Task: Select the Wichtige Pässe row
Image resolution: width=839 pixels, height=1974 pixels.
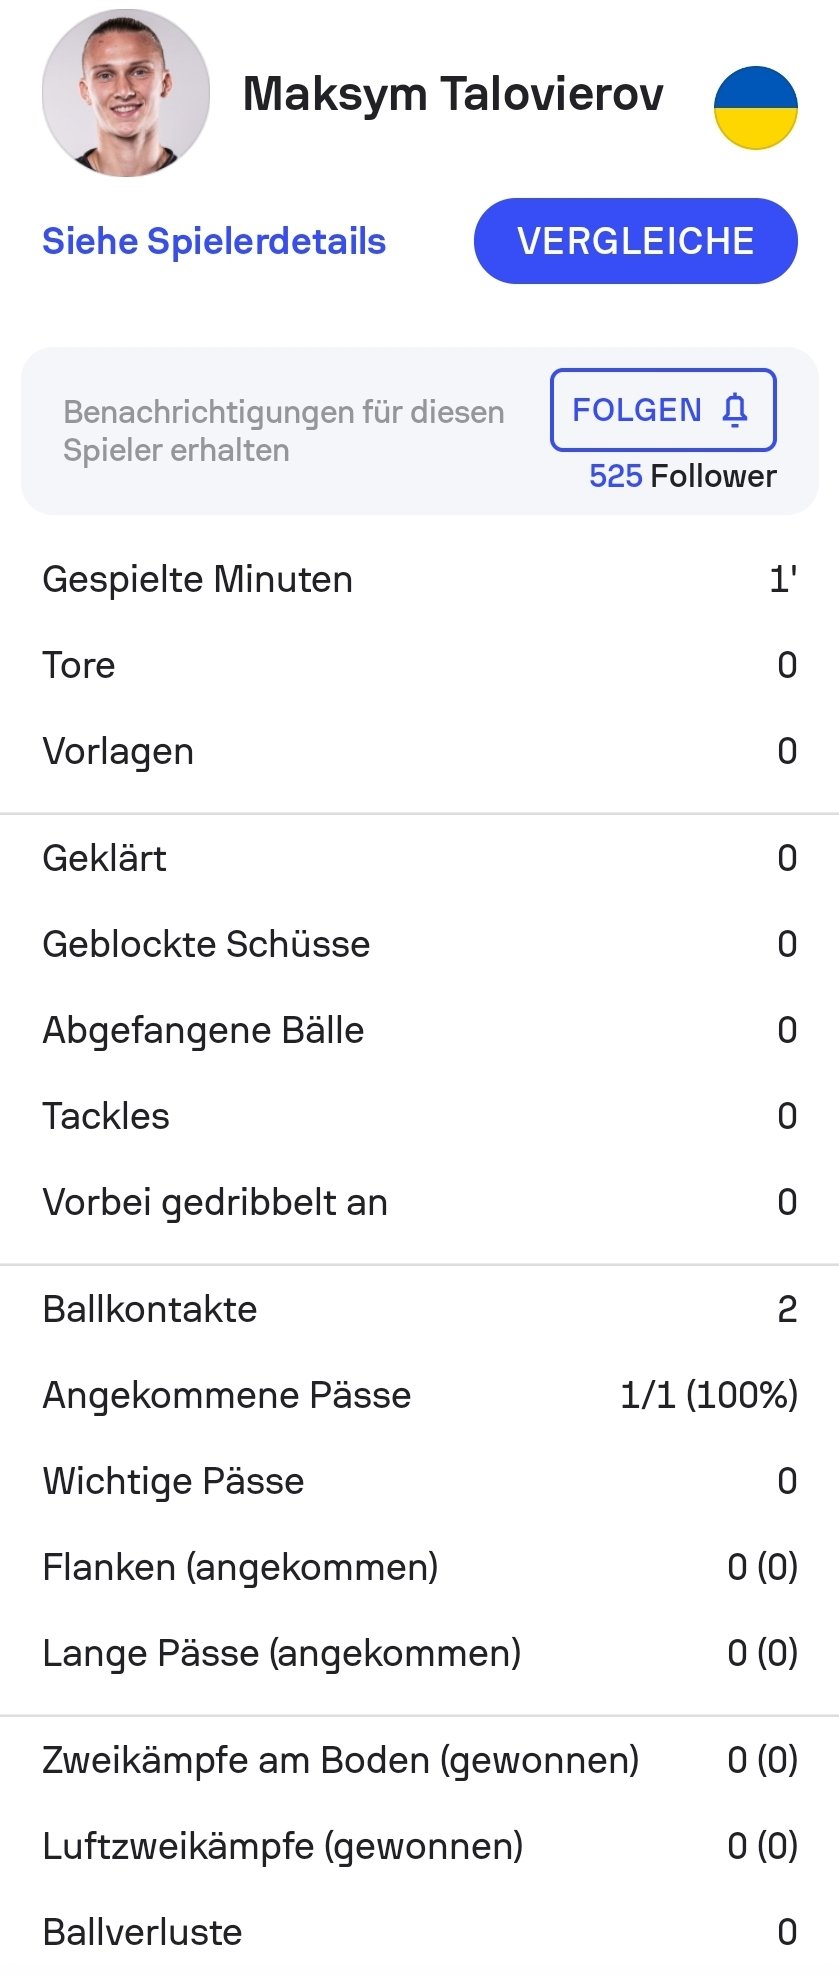Action: [x=419, y=1482]
